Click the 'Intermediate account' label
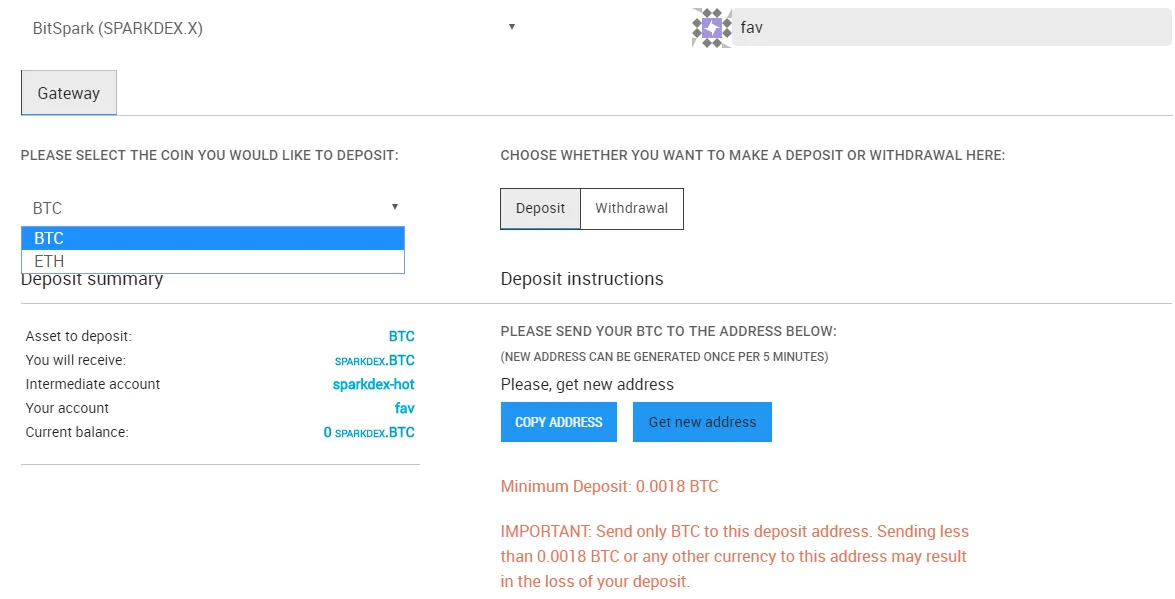 click(x=93, y=384)
